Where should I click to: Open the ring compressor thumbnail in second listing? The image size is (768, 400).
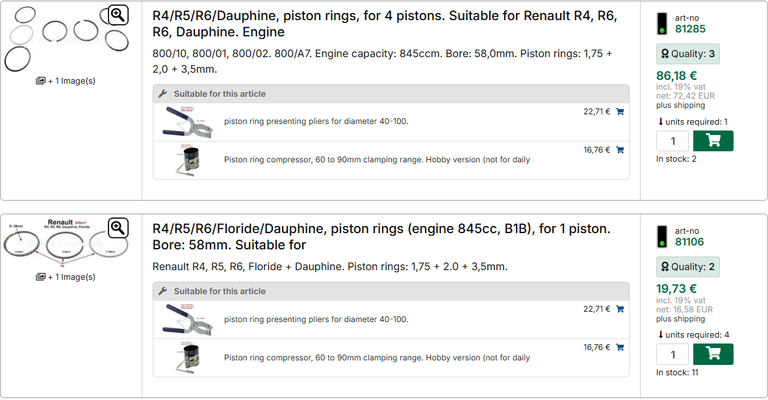pyautogui.click(x=186, y=357)
